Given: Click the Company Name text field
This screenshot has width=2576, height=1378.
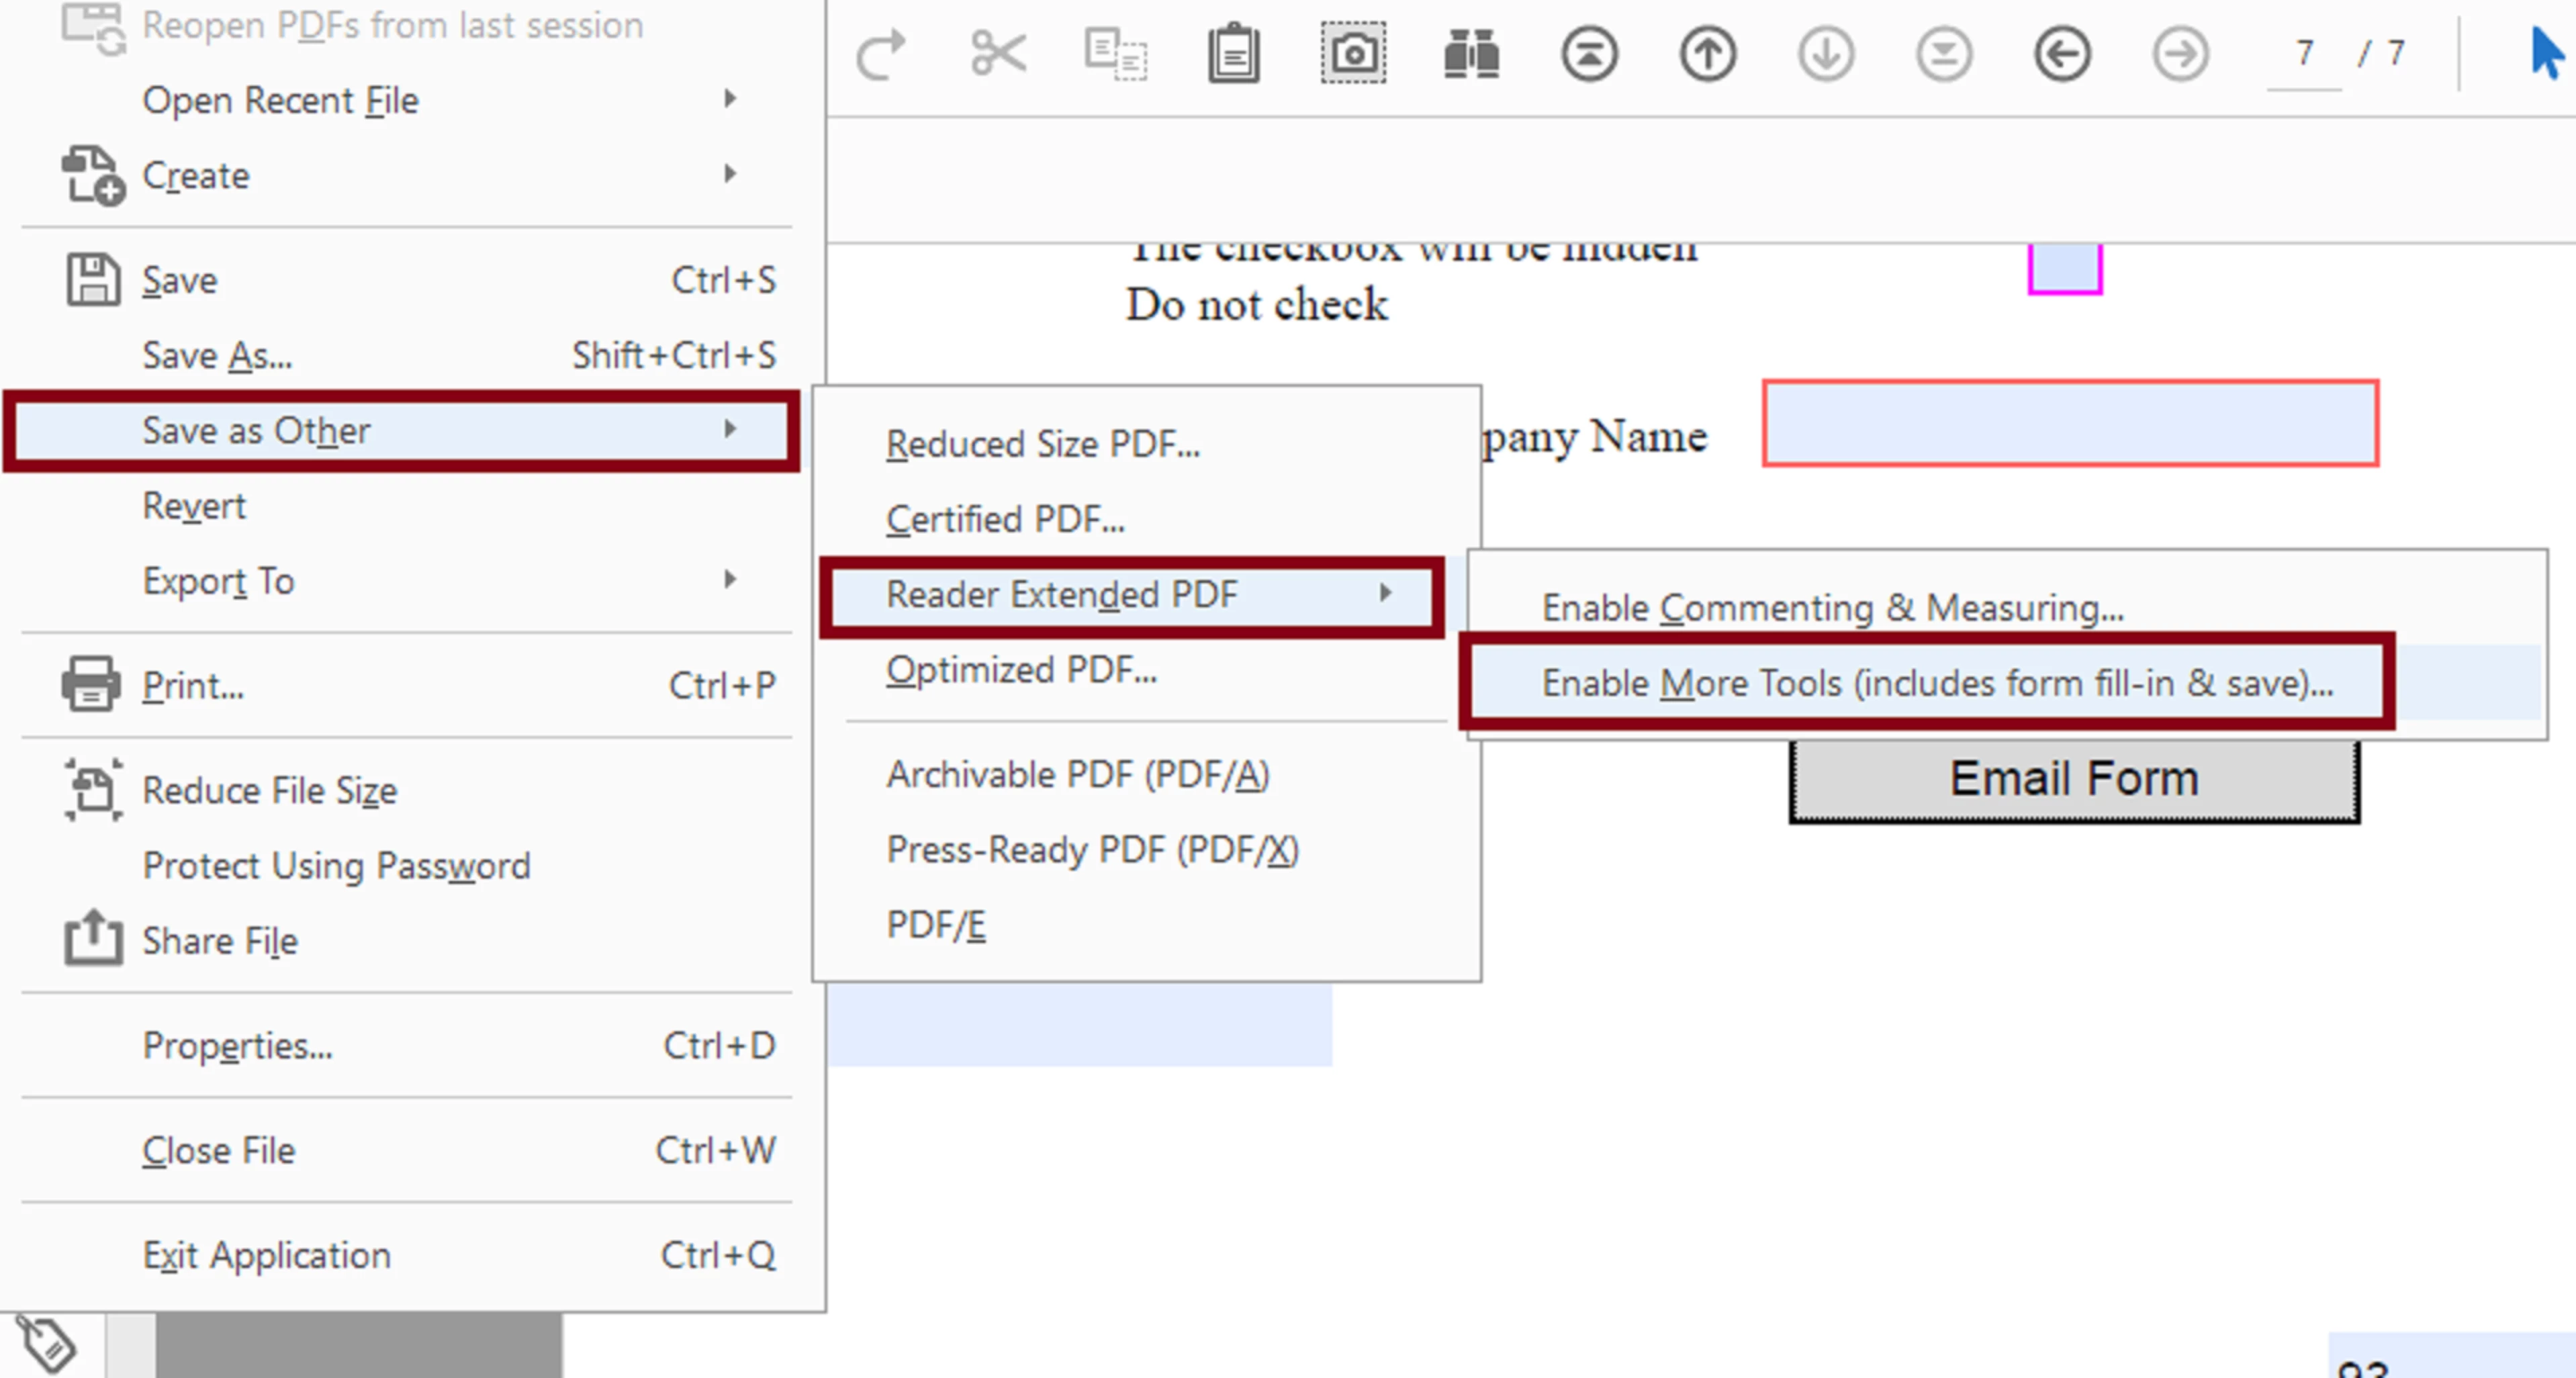Looking at the screenshot, I should pyautogui.click(x=2070, y=424).
